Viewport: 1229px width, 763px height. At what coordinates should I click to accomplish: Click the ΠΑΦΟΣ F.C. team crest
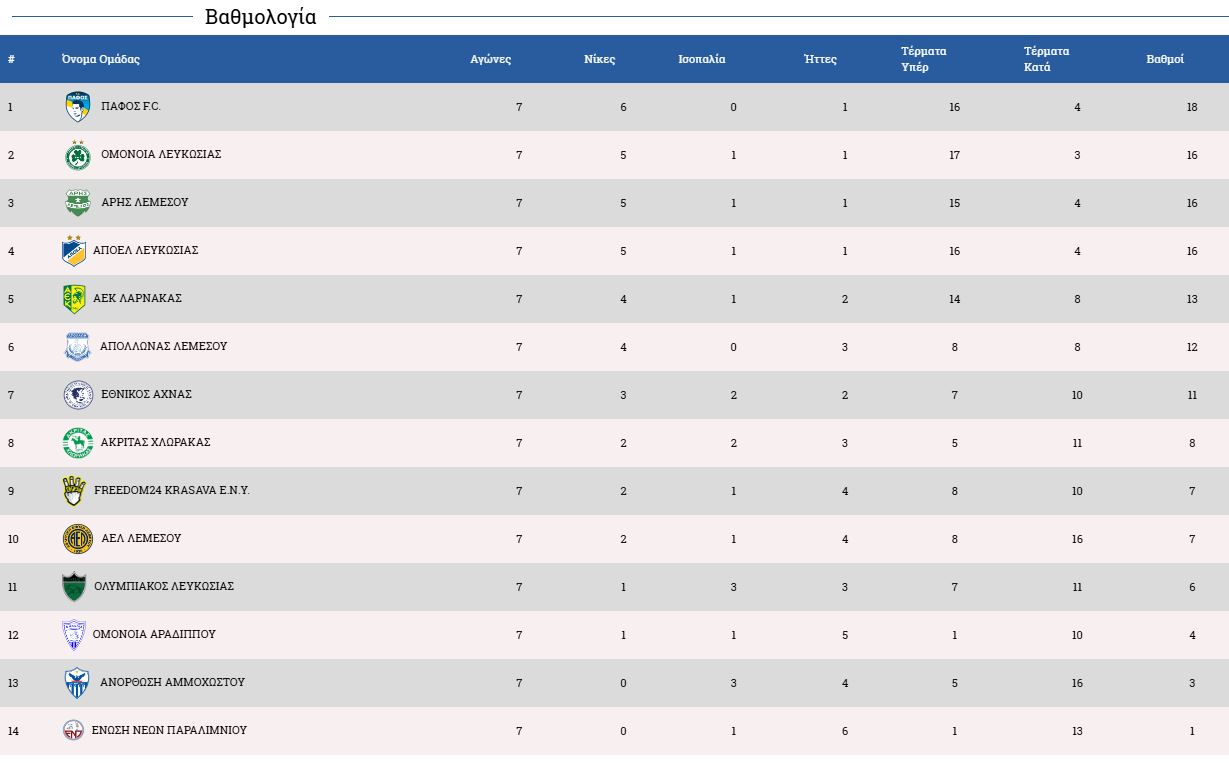[x=78, y=107]
